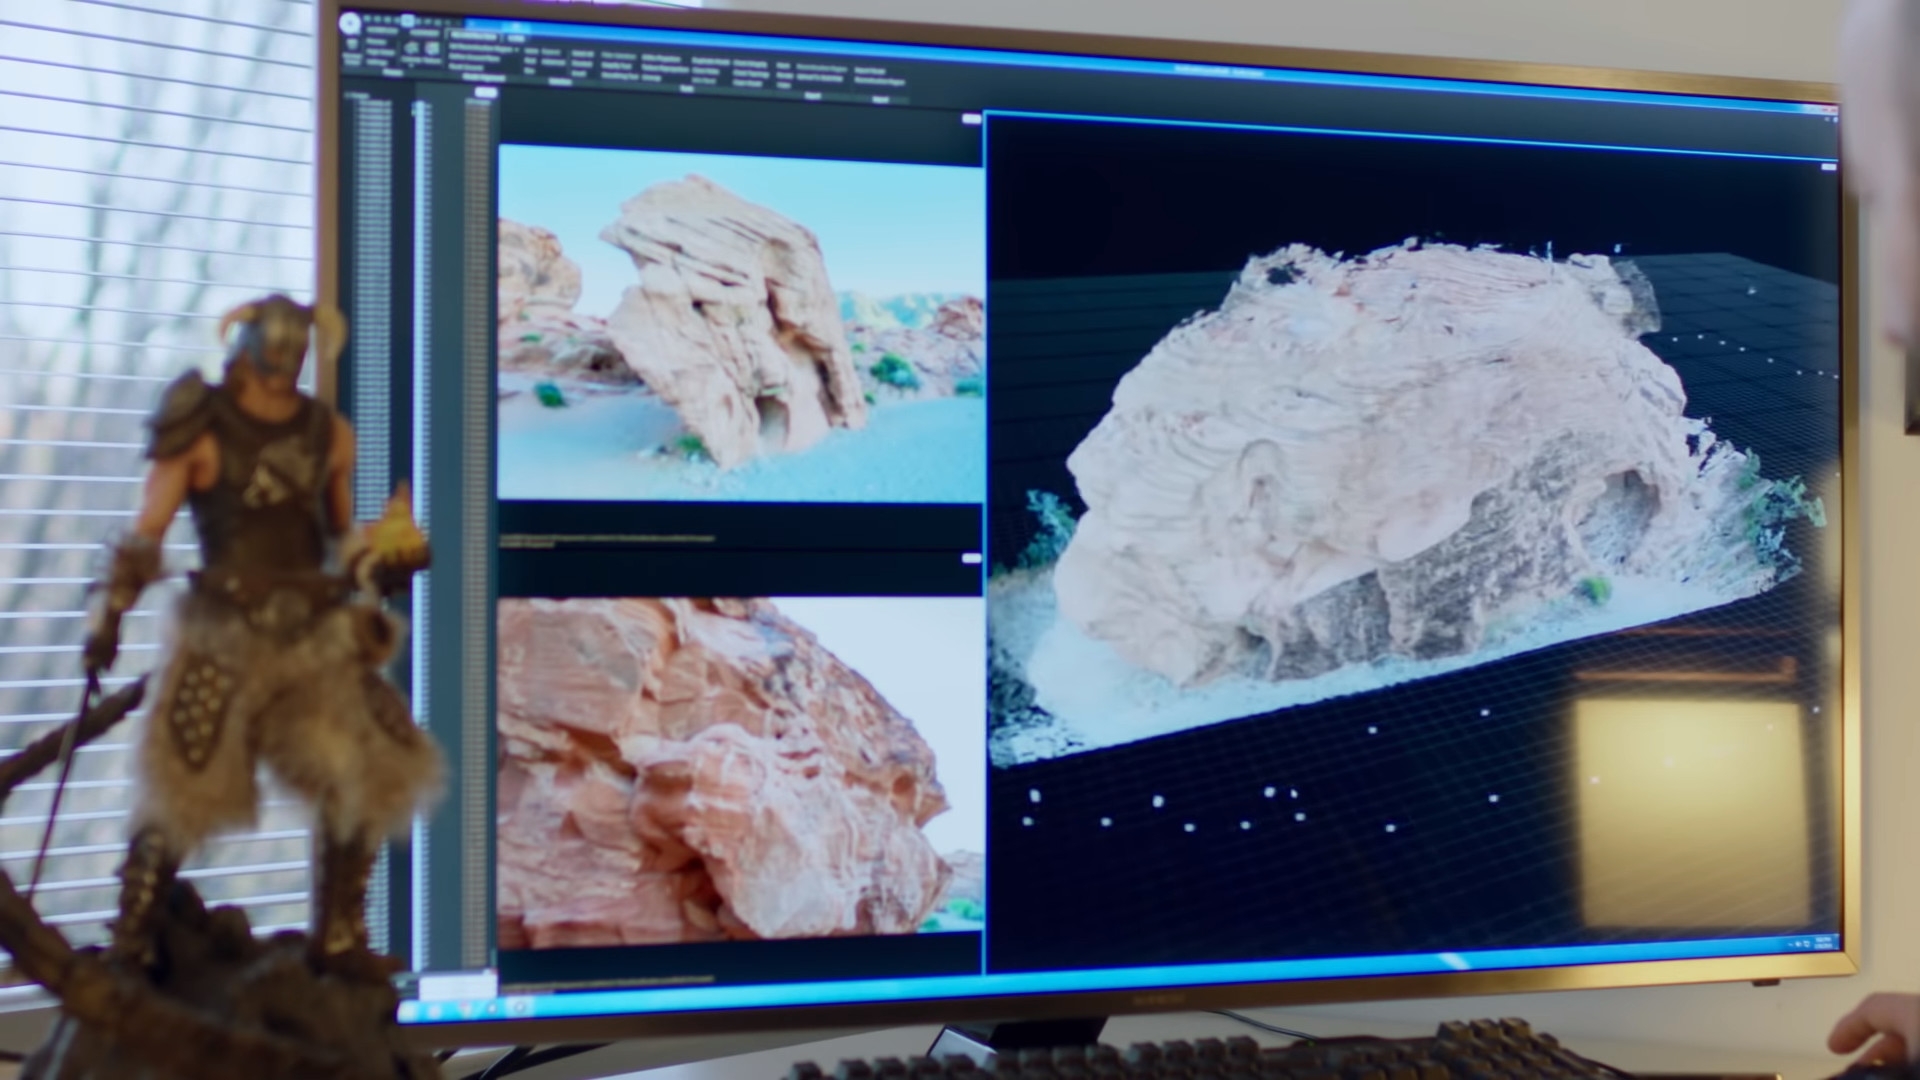Switch to the SCENE ribbon tab
The width and height of the screenshot is (1920, 1080).
(516, 38)
